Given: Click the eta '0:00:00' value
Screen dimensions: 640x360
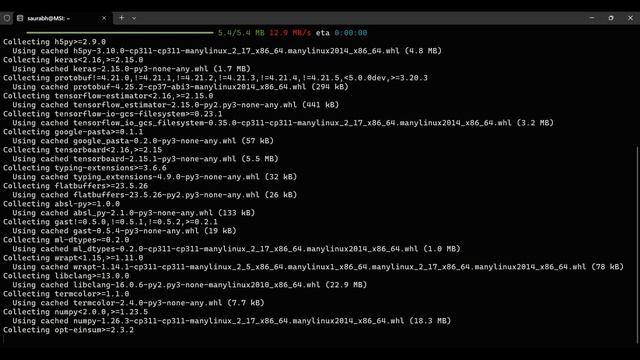Looking at the screenshot, I should 351,33.
